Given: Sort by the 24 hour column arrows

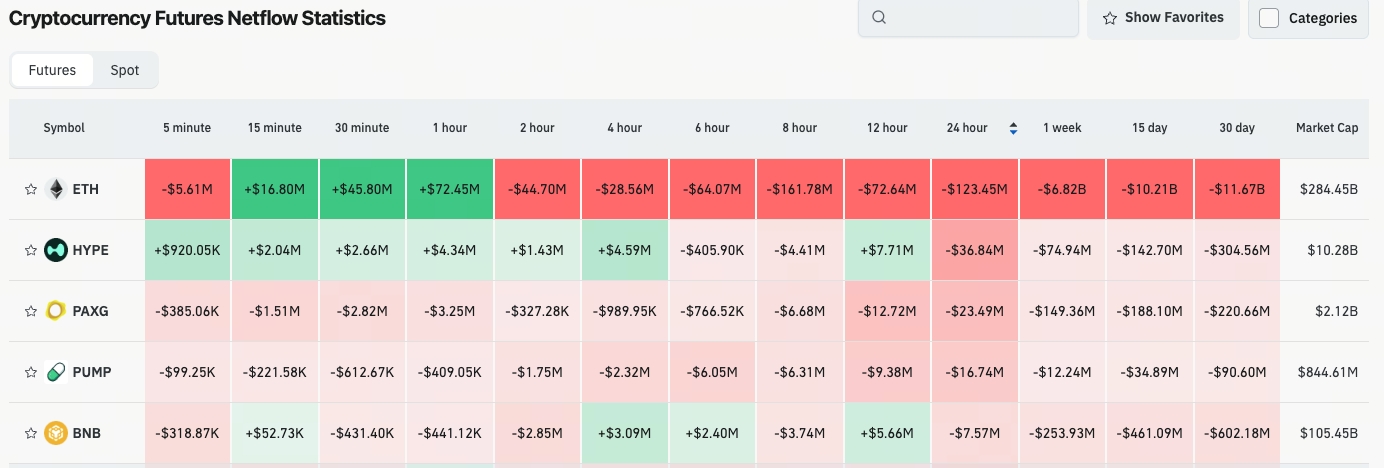Looking at the screenshot, I should [x=1013, y=128].
